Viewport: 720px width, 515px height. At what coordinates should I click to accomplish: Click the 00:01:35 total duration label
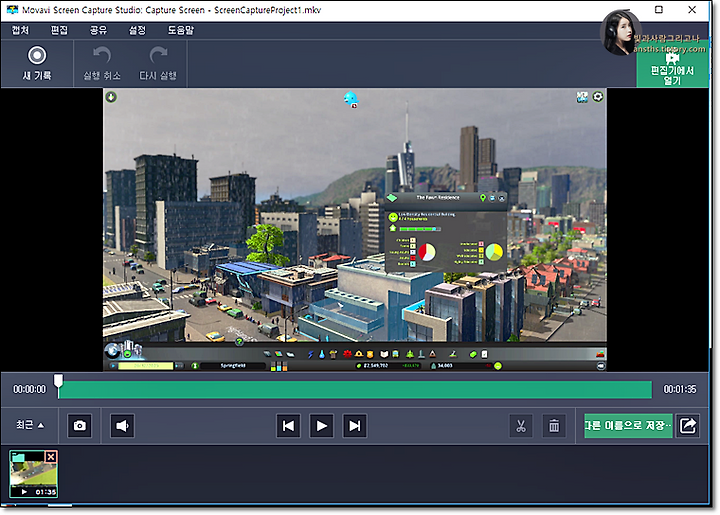[680, 389]
